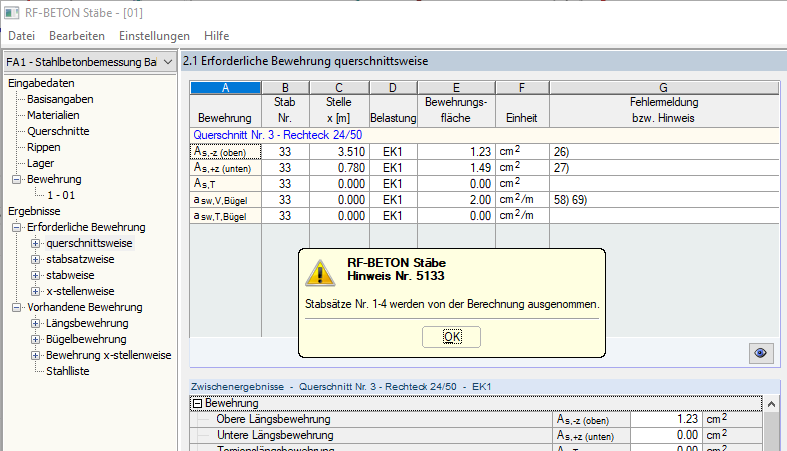Expand the stabsatzweise node
Screen dimensions: 787x451
coord(35,259)
